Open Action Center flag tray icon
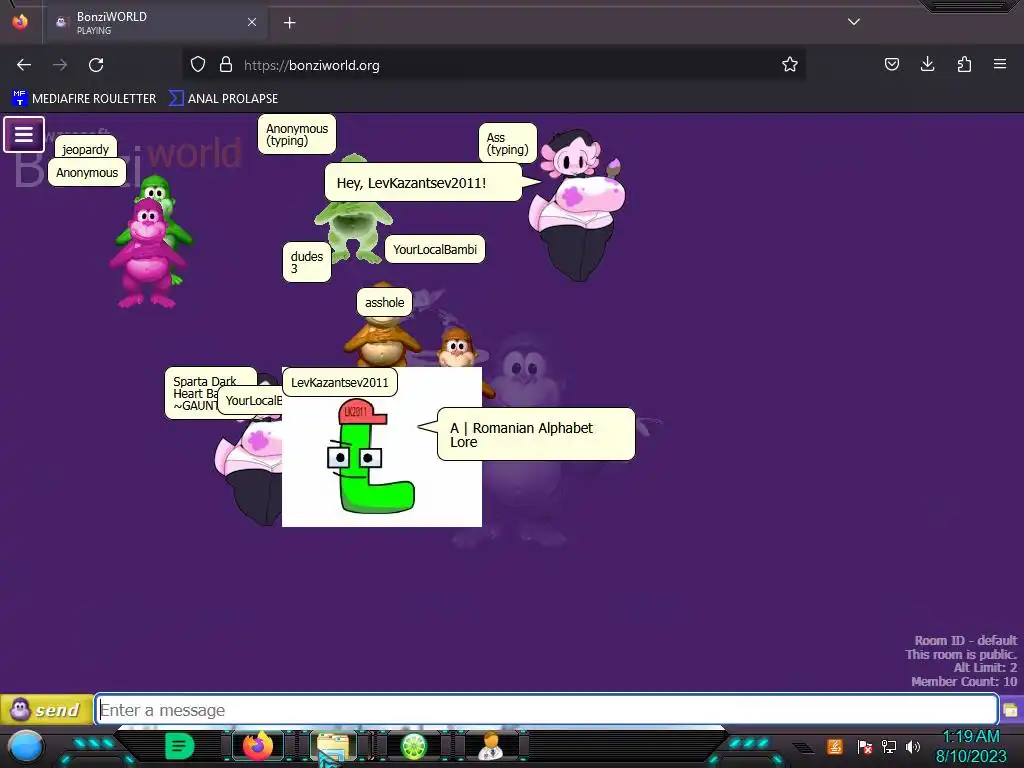This screenshot has width=1024, height=768. (865, 746)
